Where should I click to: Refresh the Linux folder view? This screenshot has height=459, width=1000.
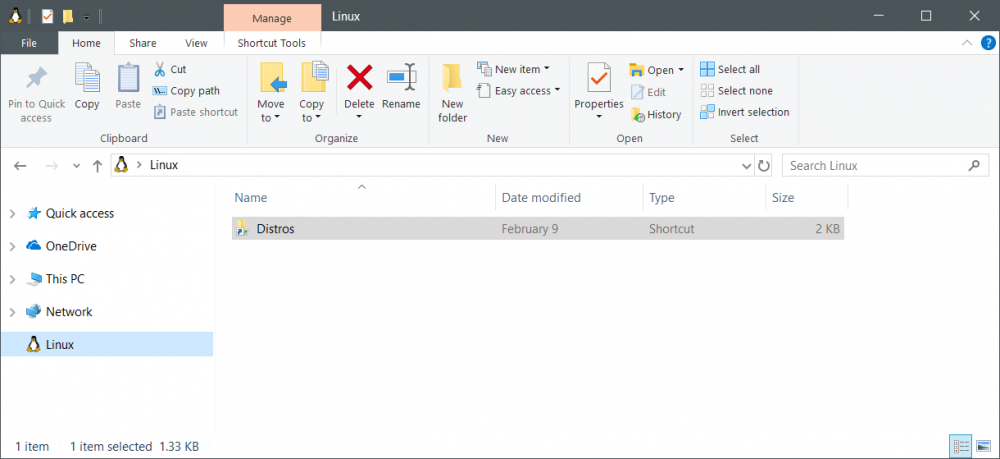763,166
